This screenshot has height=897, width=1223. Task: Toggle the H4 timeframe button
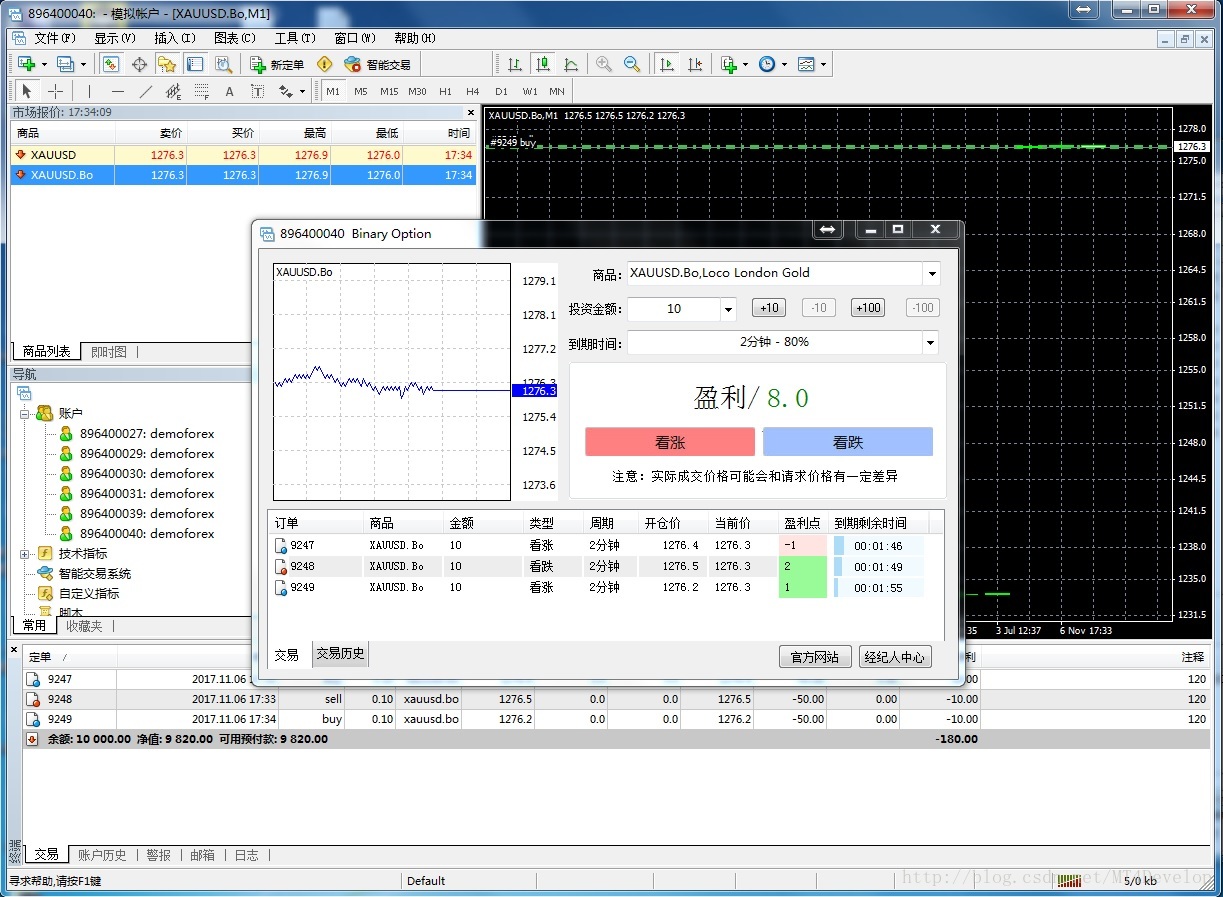(473, 91)
